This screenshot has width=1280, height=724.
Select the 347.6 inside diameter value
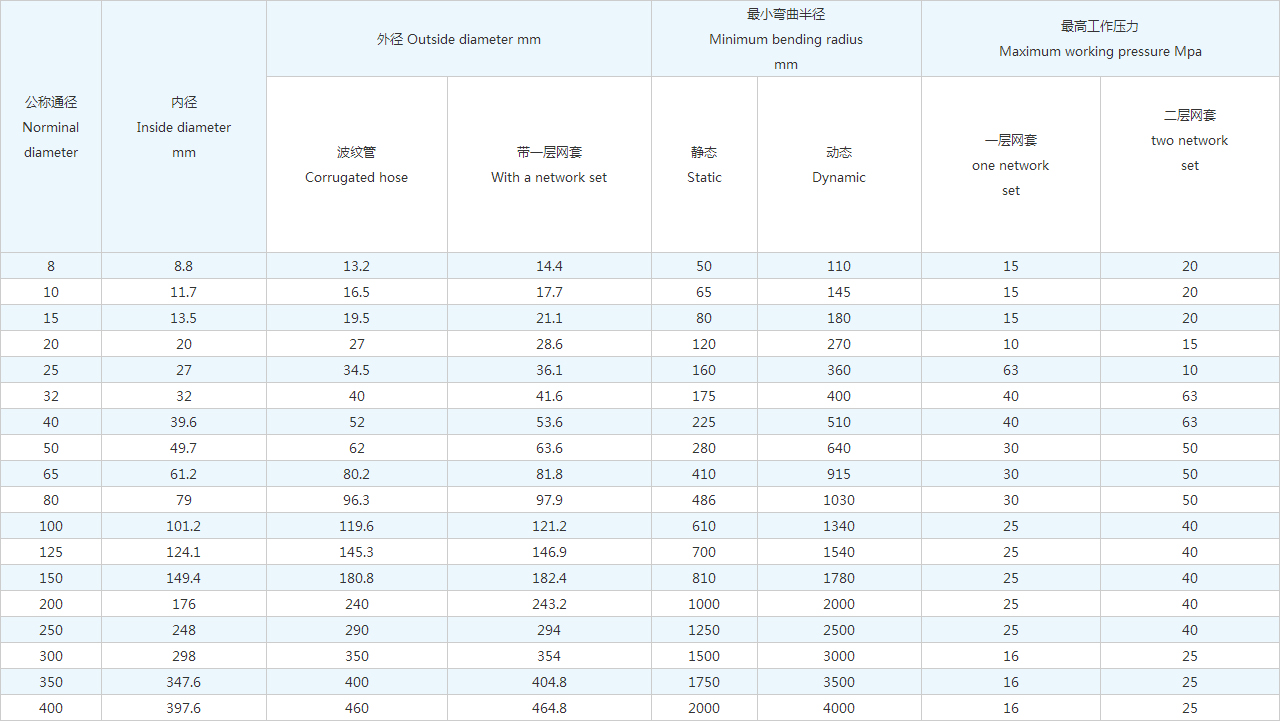point(184,682)
